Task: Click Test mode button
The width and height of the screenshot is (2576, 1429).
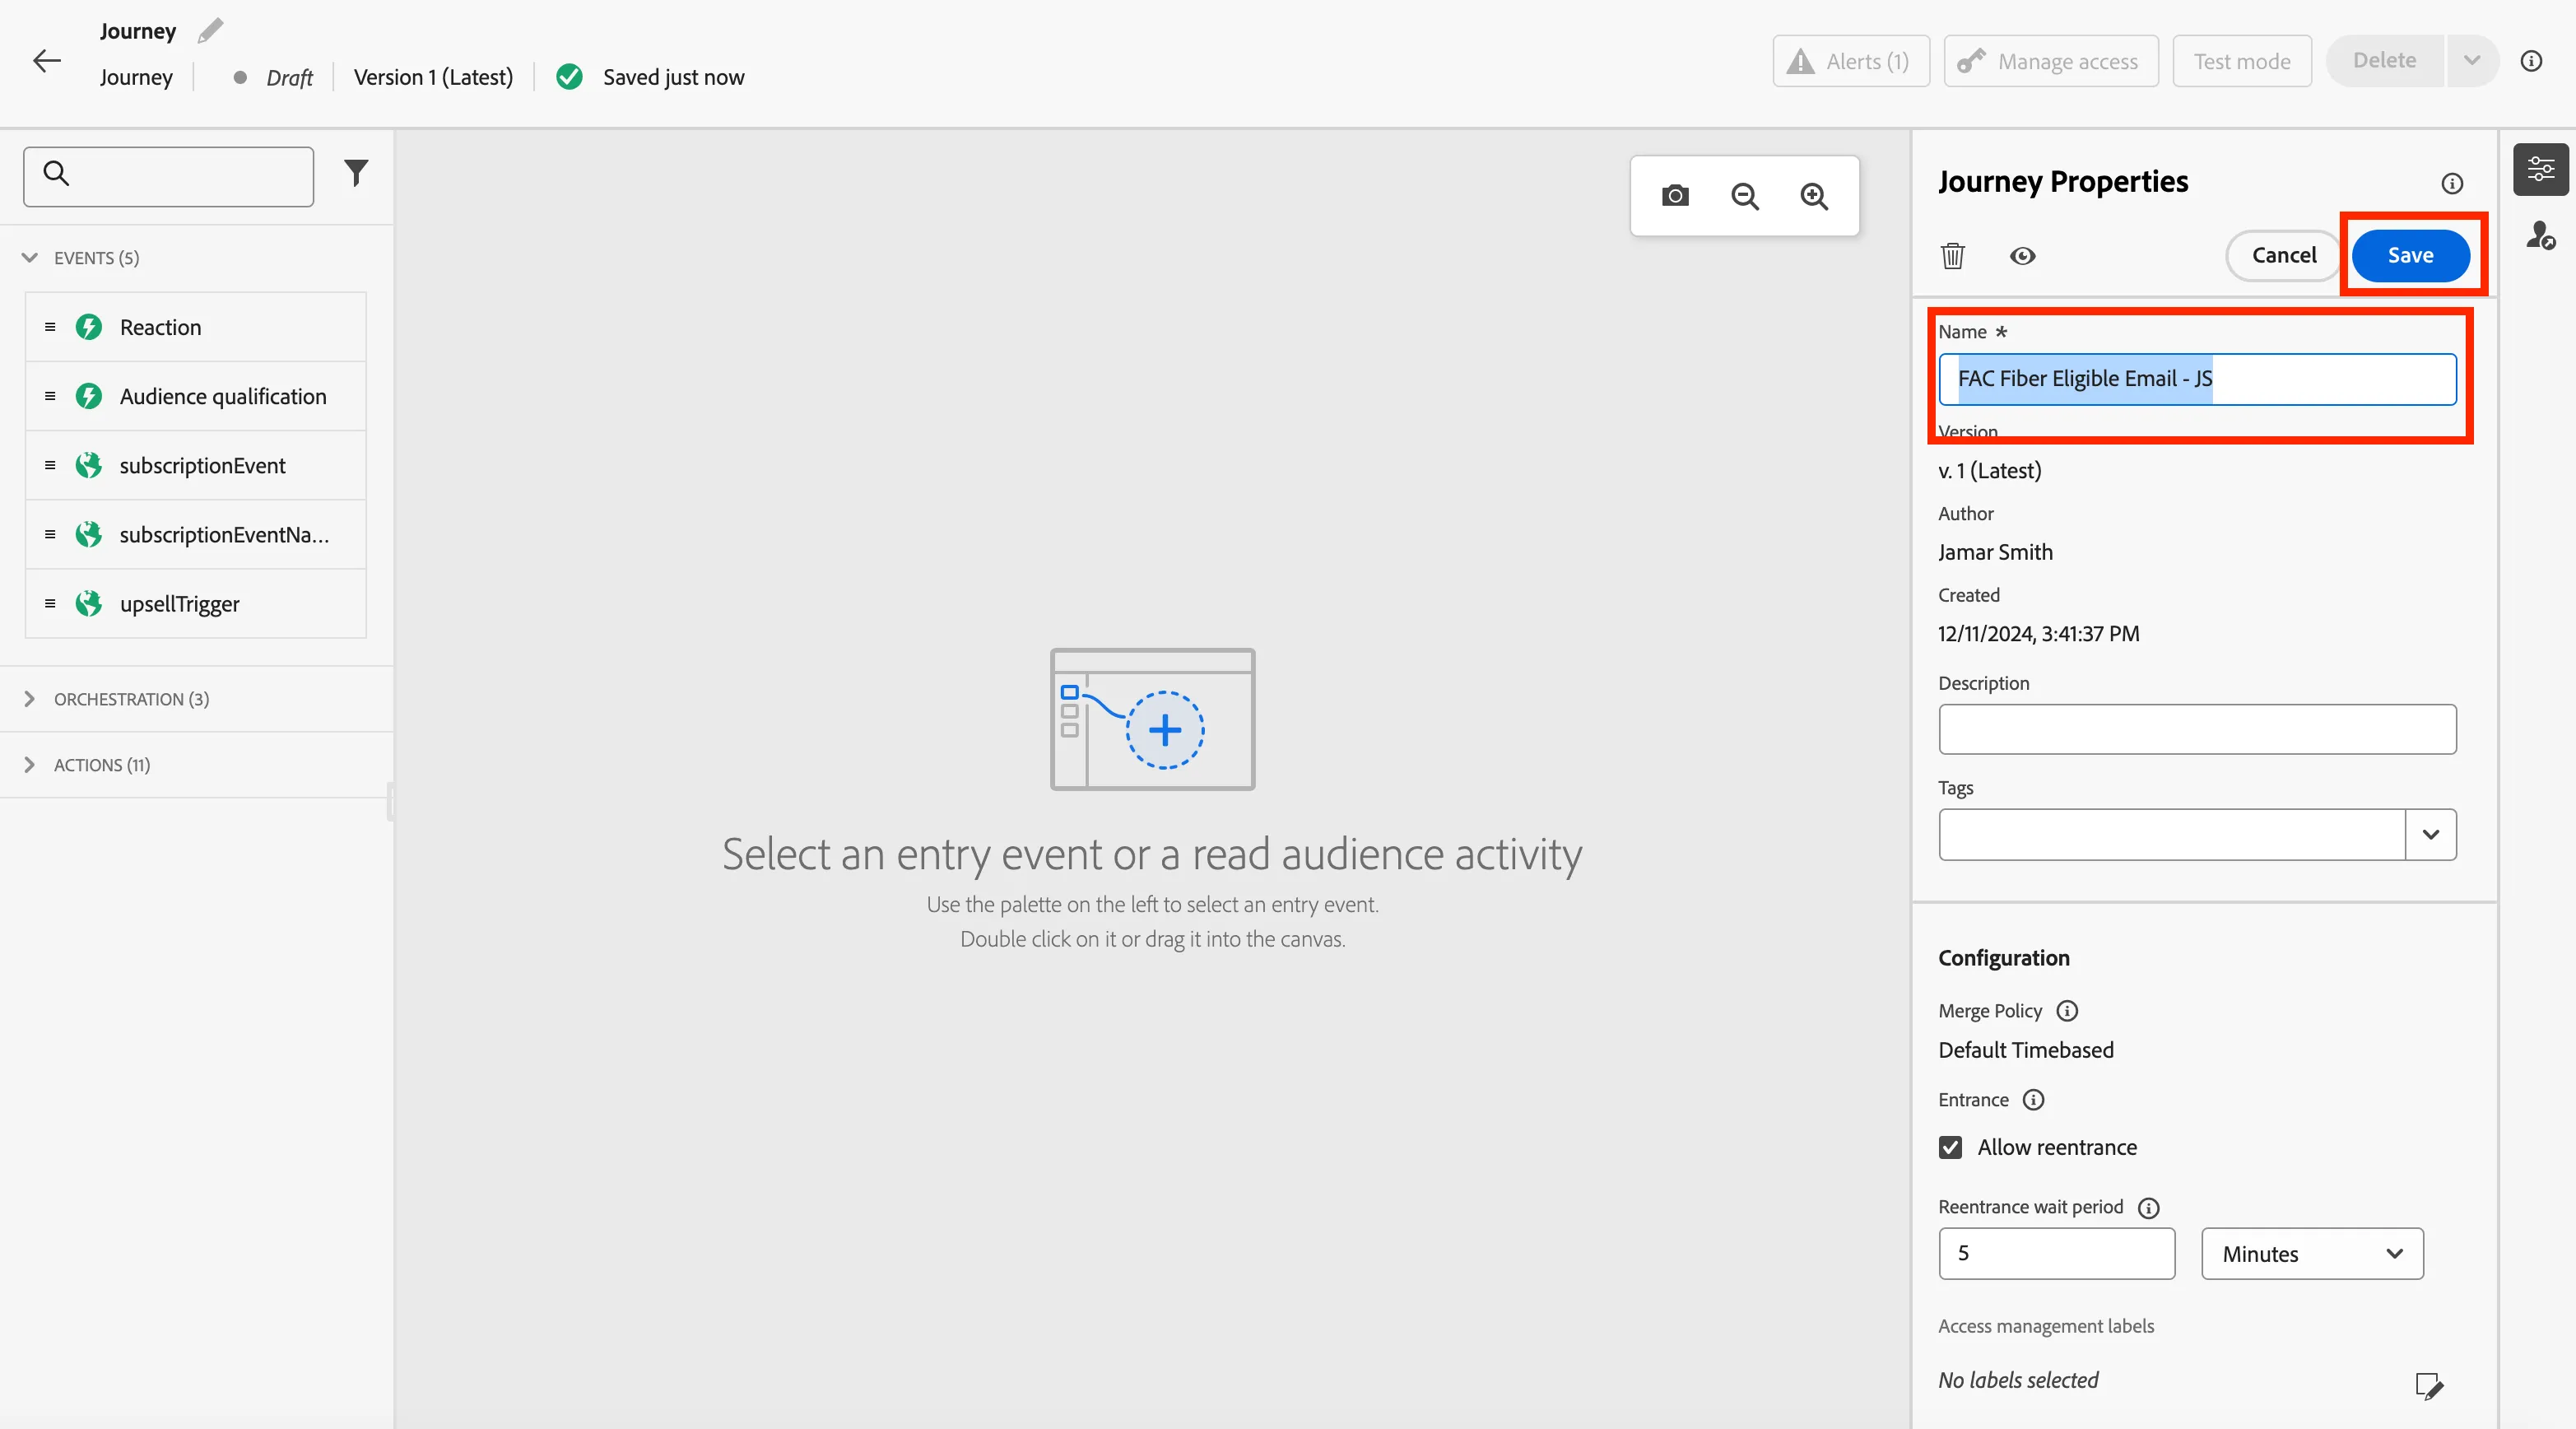Action: [x=2242, y=61]
